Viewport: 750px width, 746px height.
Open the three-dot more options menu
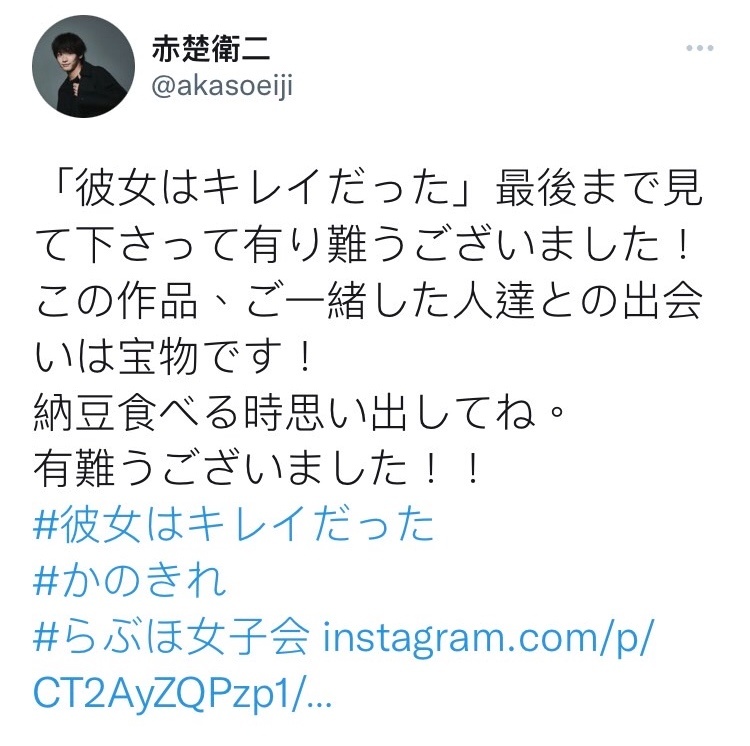[700, 48]
